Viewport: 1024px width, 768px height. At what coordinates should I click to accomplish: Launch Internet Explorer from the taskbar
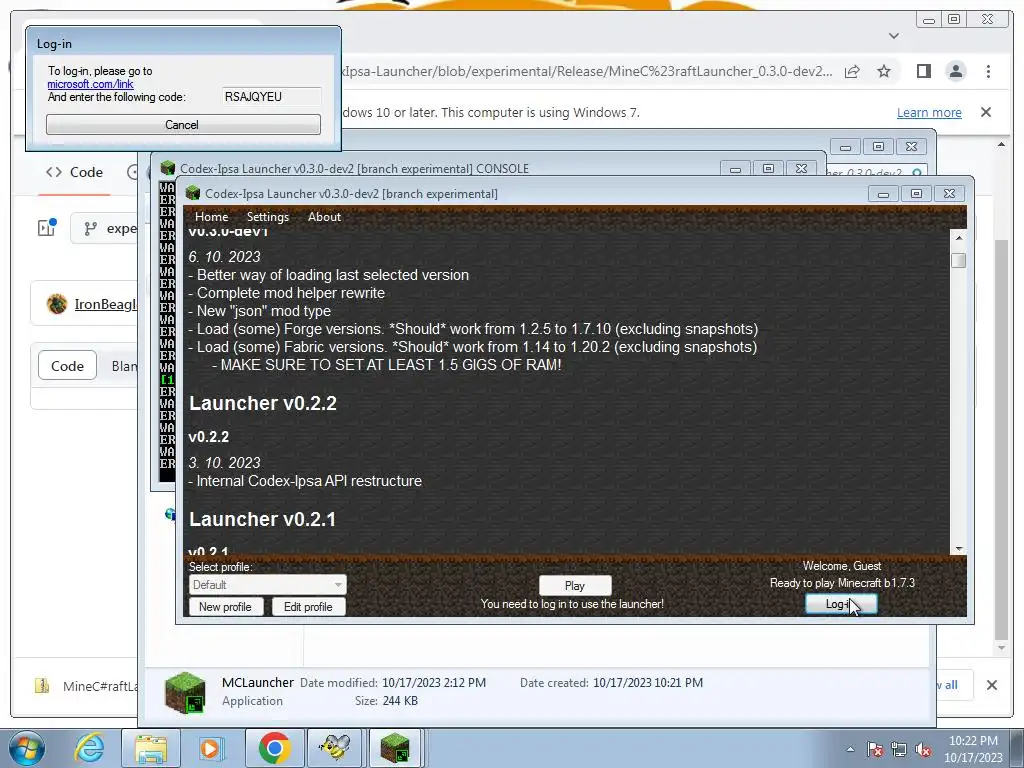[89, 748]
